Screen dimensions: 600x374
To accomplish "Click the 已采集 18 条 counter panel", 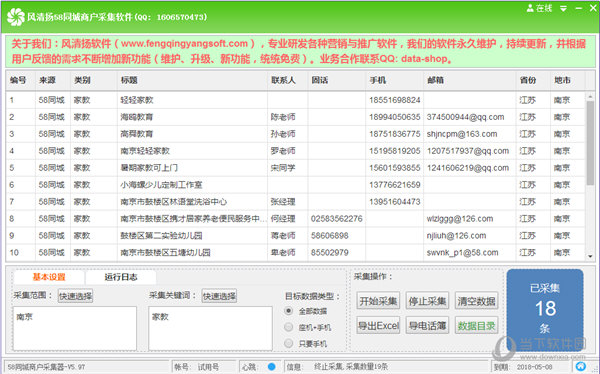I will point(545,309).
